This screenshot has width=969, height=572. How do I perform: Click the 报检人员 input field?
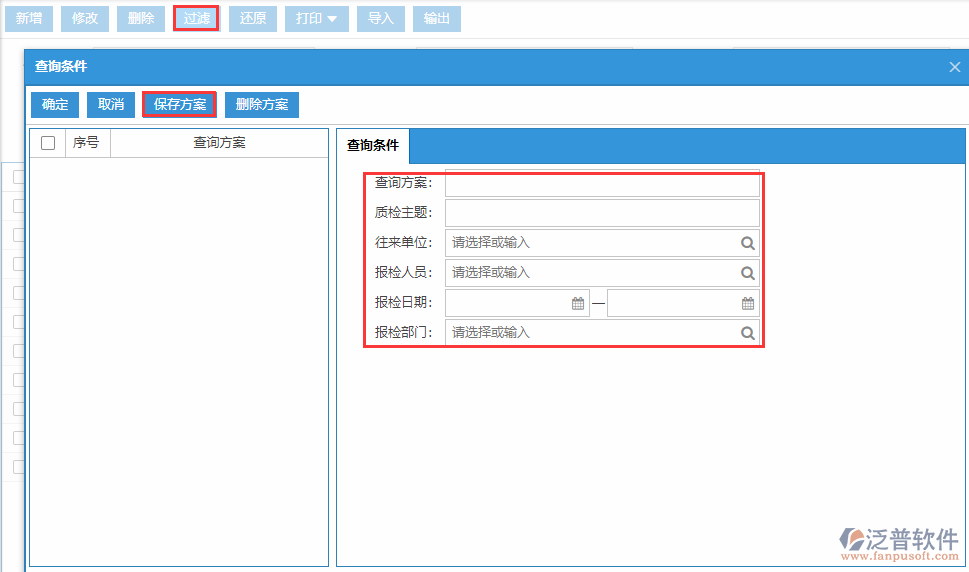(602, 272)
